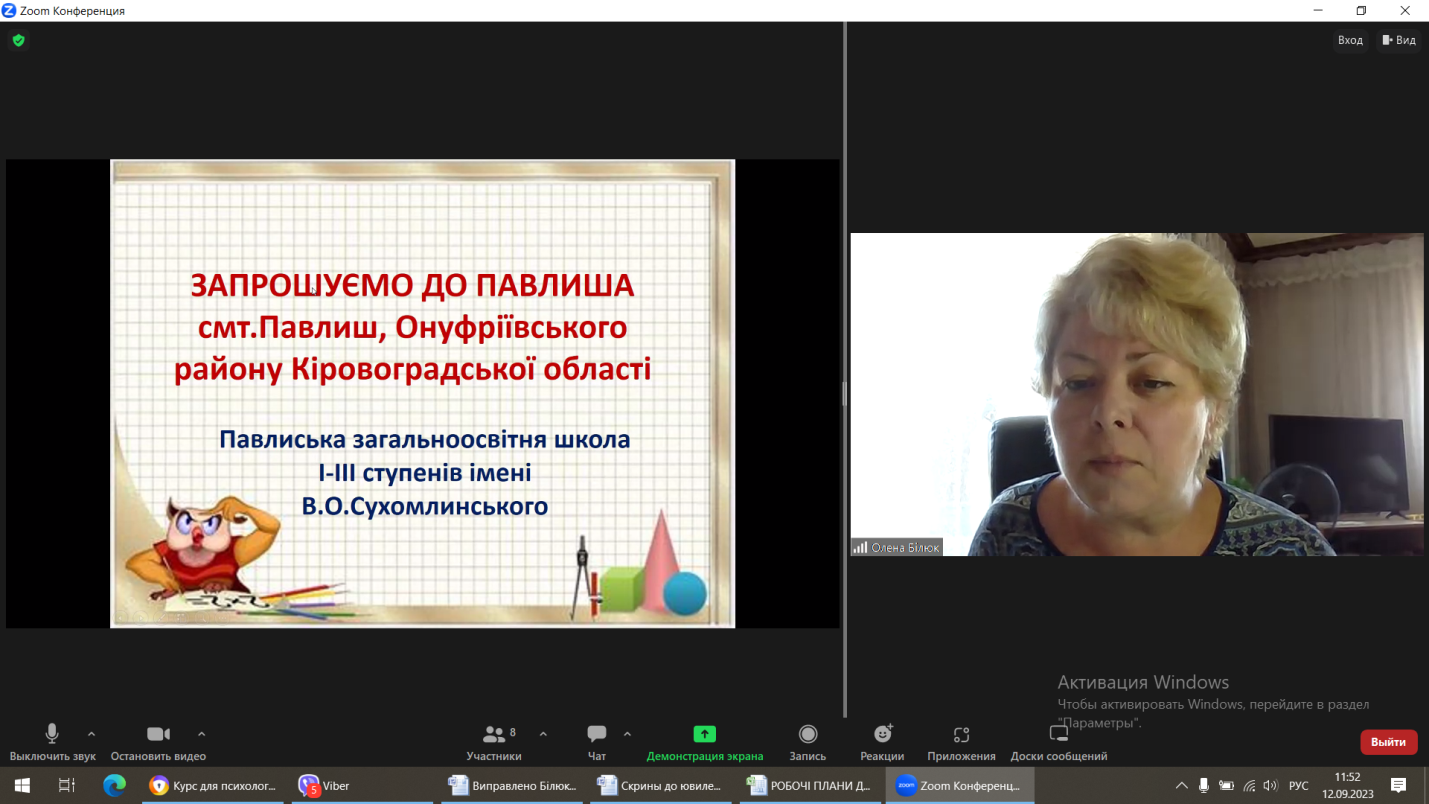Start recording with the Запись button
The height and width of the screenshot is (804, 1429).
tap(808, 742)
